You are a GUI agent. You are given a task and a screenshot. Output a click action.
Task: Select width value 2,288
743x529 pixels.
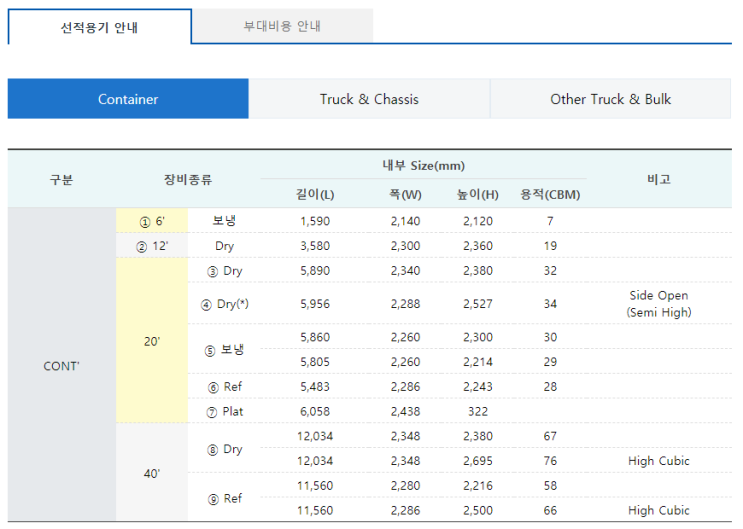[x=406, y=304]
